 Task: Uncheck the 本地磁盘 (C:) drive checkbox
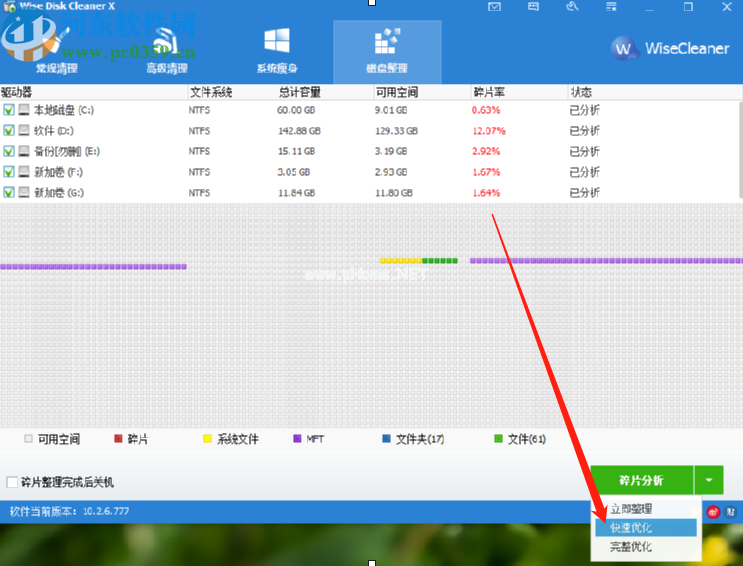[9, 110]
